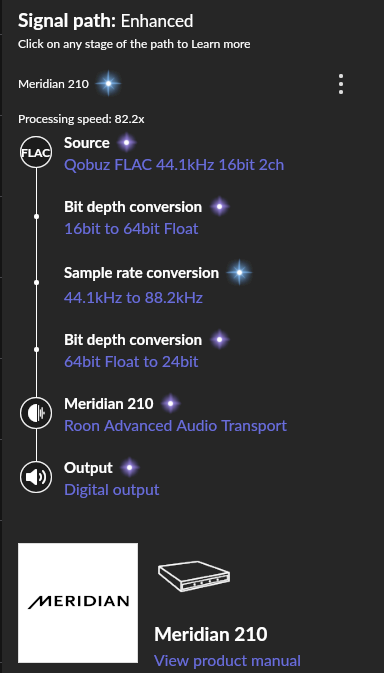
Task: Click the purple star next to Output
Action: [x=130, y=467]
